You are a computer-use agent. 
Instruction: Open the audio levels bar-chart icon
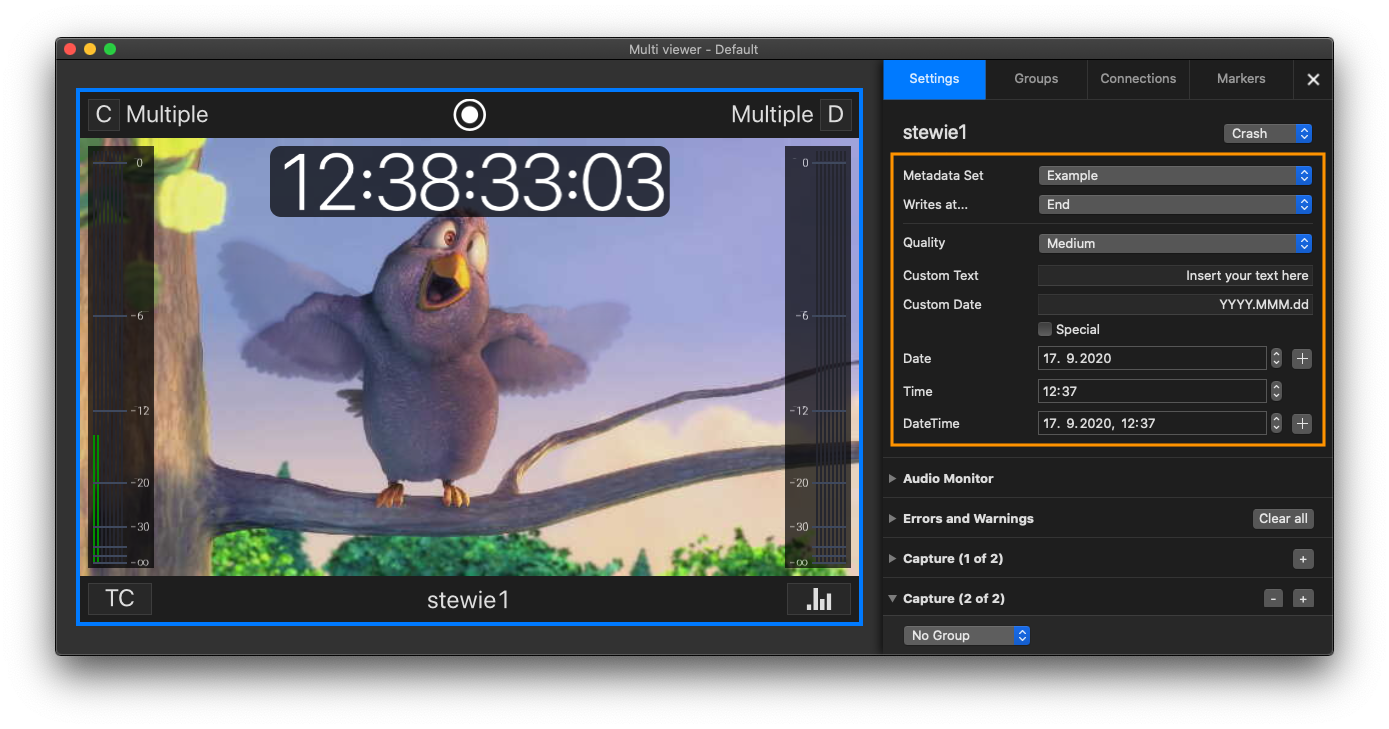click(x=819, y=599)
